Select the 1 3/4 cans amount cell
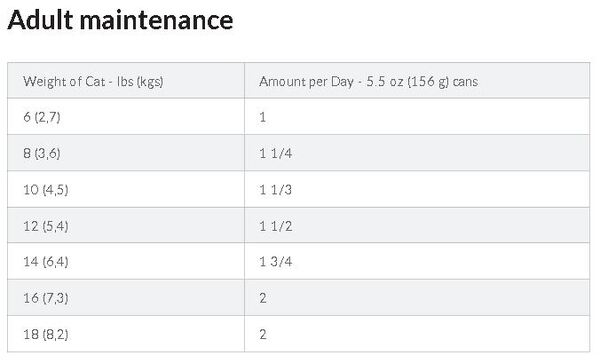 (x=417, y=261)
